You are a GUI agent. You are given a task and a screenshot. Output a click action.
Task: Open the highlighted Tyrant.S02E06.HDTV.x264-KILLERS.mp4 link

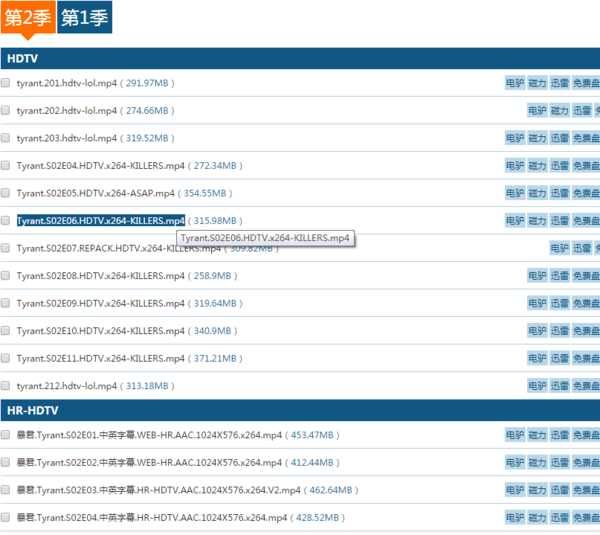click(x=100, y=220)
